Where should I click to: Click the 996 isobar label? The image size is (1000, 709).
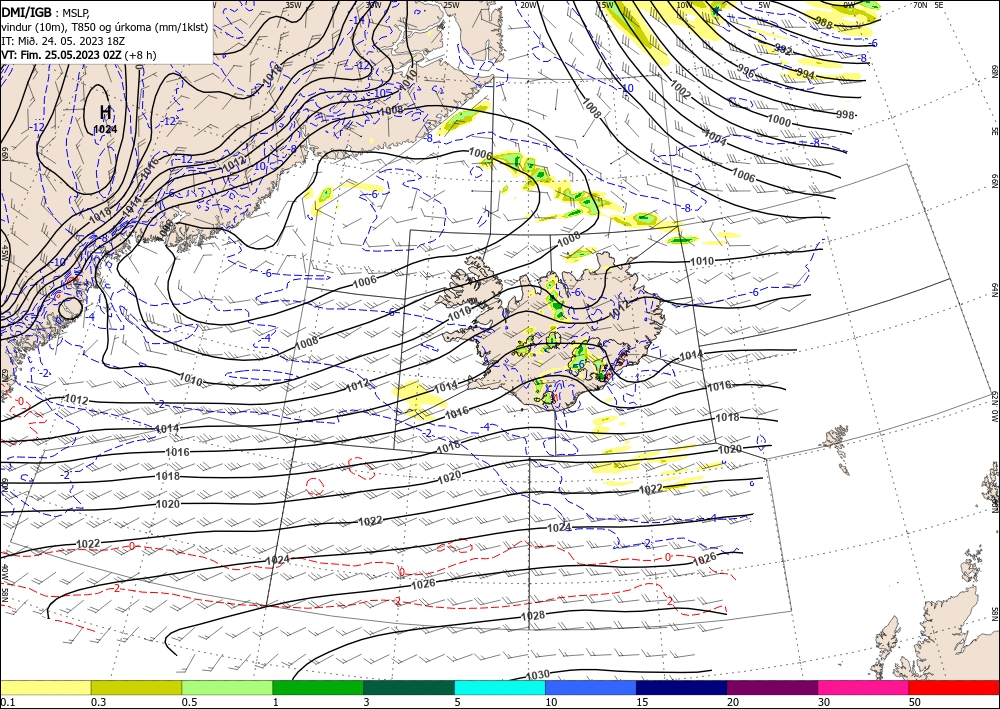click(745, 71)
